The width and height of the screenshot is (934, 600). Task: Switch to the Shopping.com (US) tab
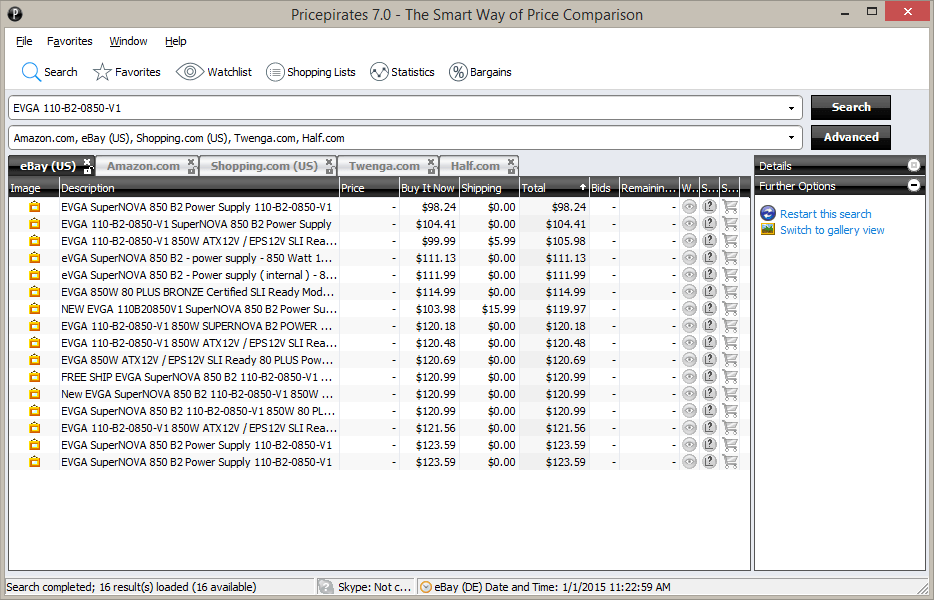(x=264, y=166)
